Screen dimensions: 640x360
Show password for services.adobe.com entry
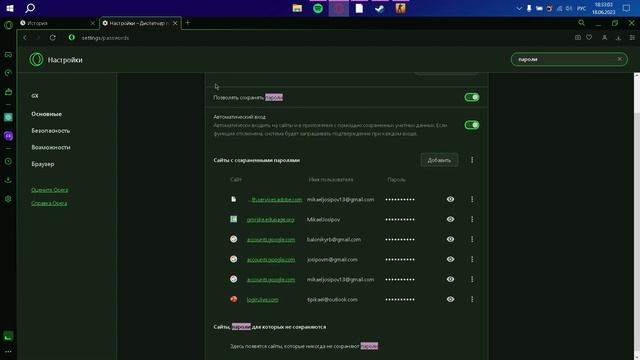[x=450, y=199]
